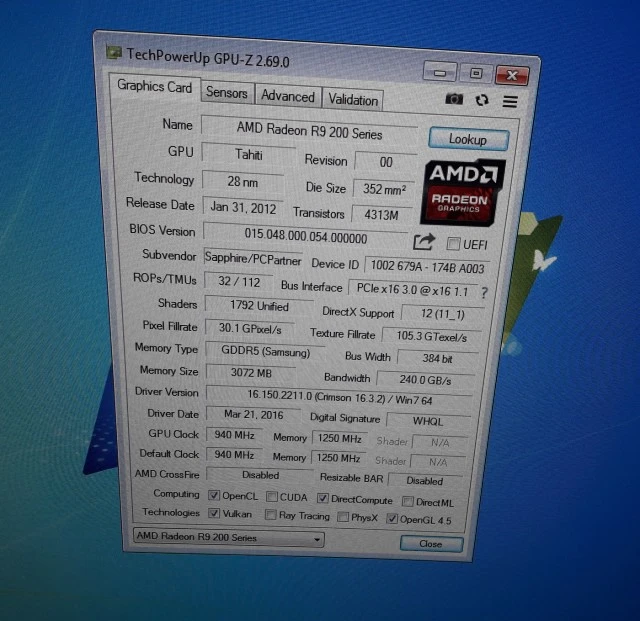Toggle the OpenGL 4.5 checkbox

point(392,519)
